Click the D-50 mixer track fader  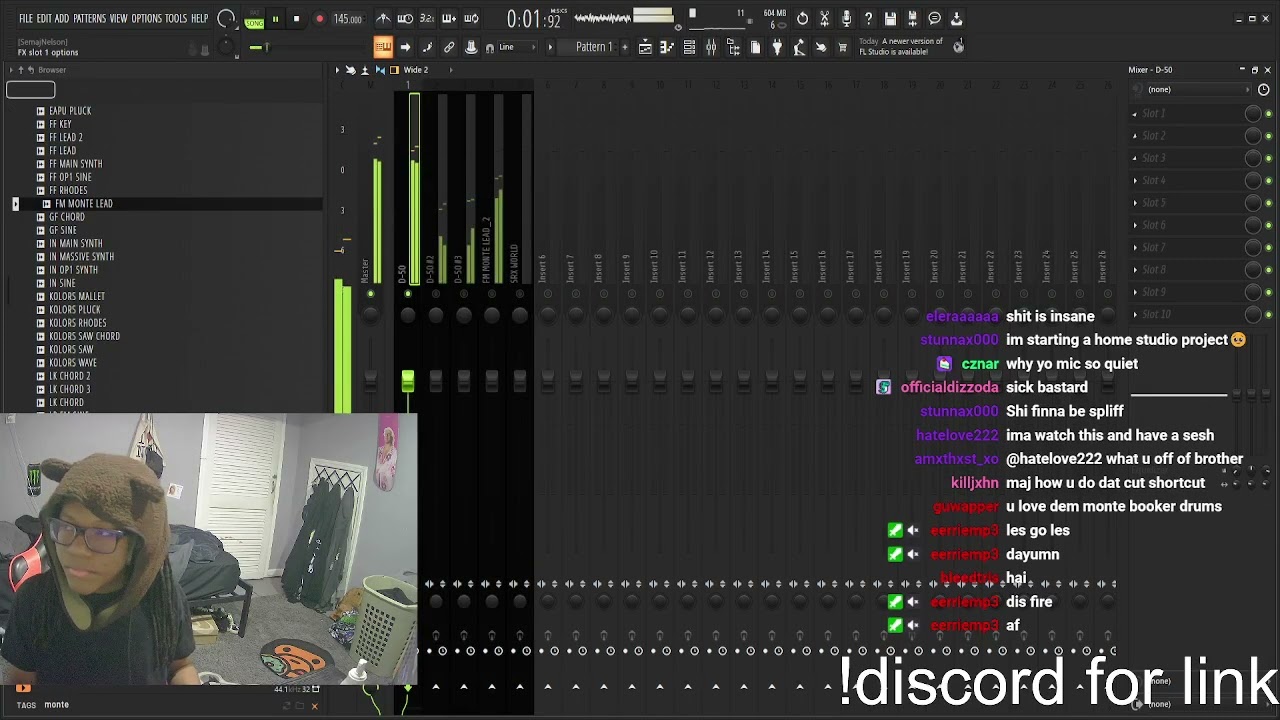pyautogui.click(x=408, y=380)
